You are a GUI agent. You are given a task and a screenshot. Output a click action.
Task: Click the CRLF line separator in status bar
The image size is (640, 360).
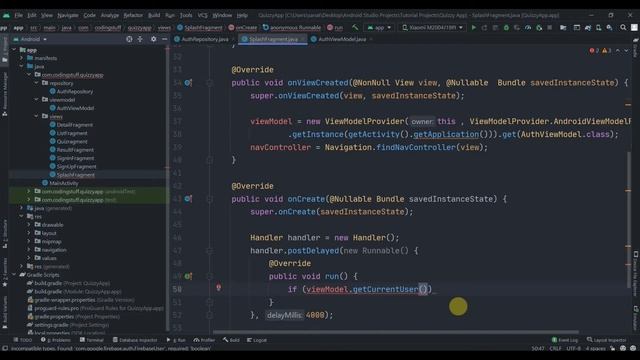(555, 348)
